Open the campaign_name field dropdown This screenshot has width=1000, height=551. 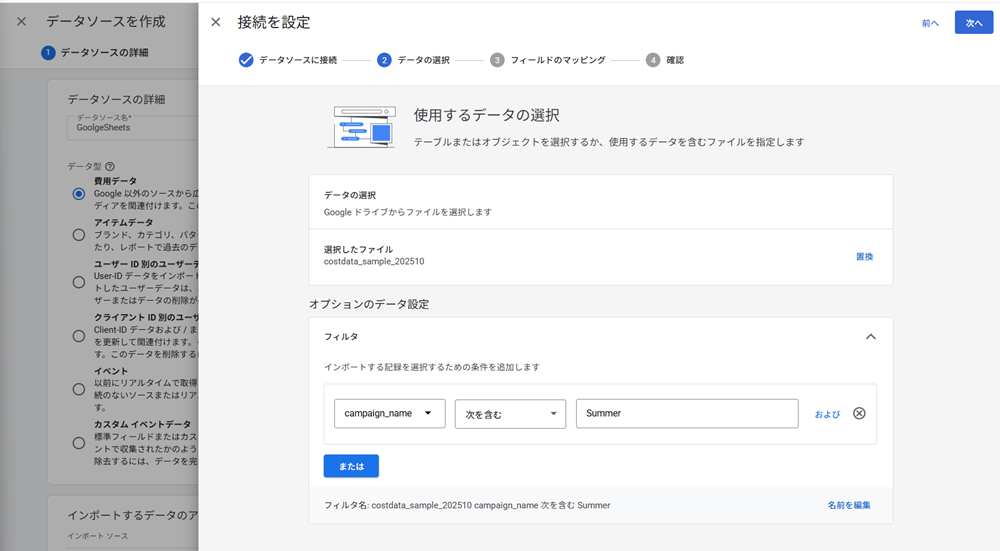[389, 414]
